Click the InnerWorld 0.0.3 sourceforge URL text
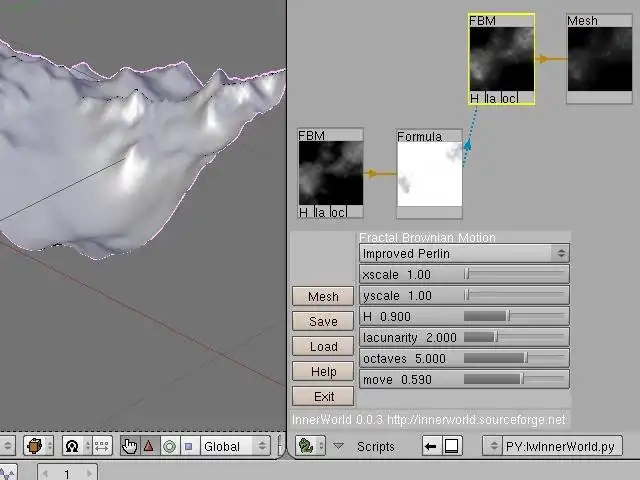The width and height of the screenshot is (640, 480). (x=429, y=420)
